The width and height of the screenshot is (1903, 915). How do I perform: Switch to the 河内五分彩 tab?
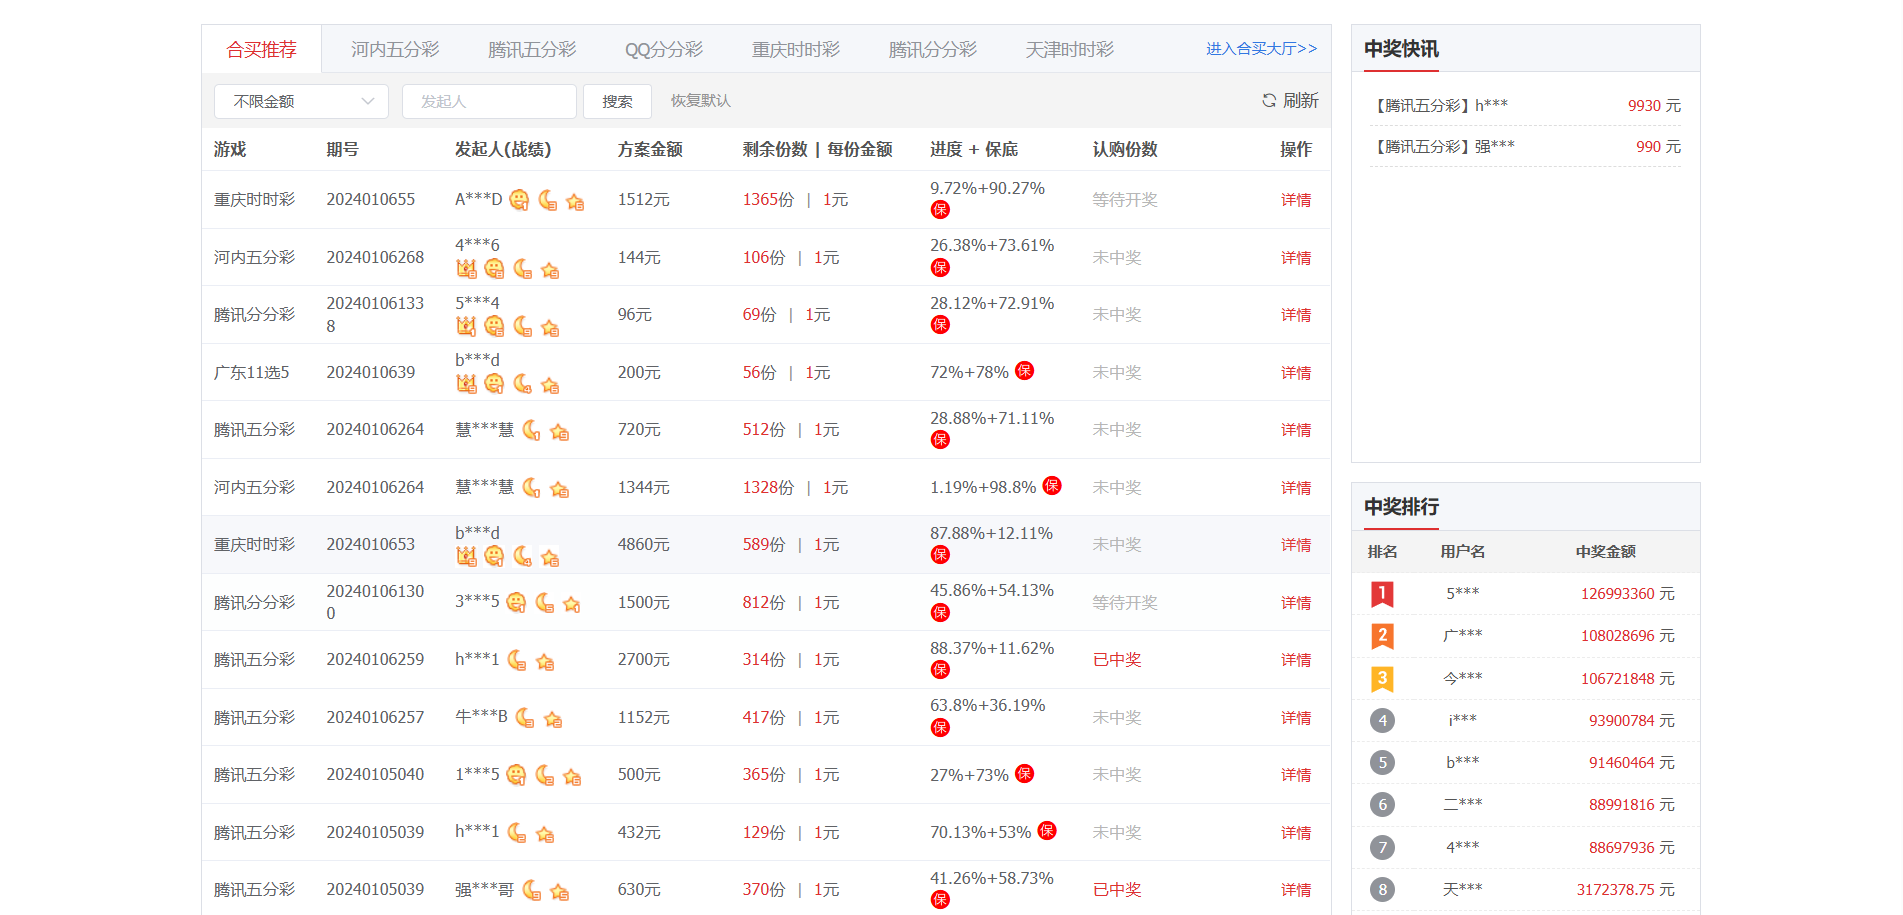pyautogui.click(x=395, y=49)
